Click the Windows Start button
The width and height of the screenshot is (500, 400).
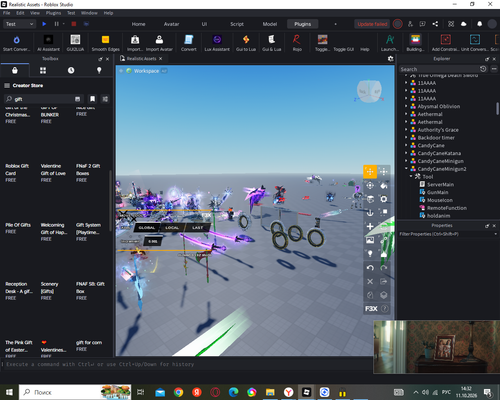pyautogui.click(x=9, y=392)
